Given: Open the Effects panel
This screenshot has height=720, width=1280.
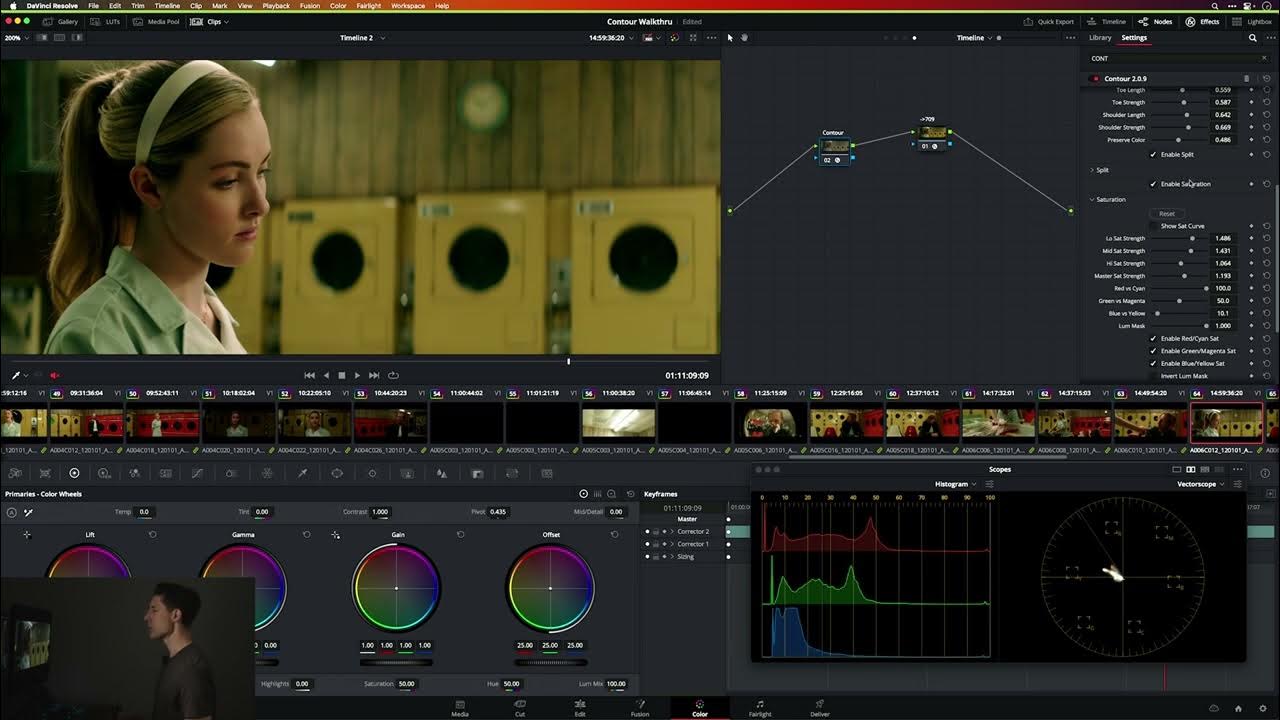Looking at the screenshot, I should coord(1203,21).
